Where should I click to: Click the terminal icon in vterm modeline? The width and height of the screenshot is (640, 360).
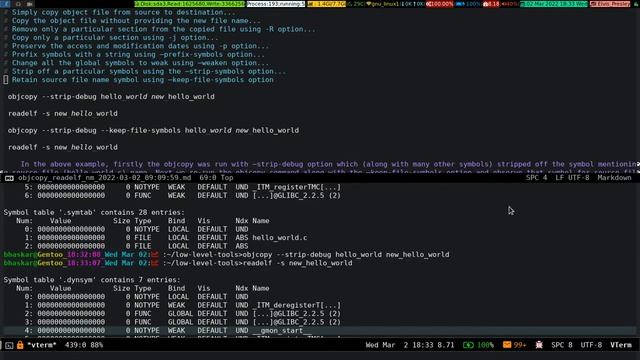9,345
